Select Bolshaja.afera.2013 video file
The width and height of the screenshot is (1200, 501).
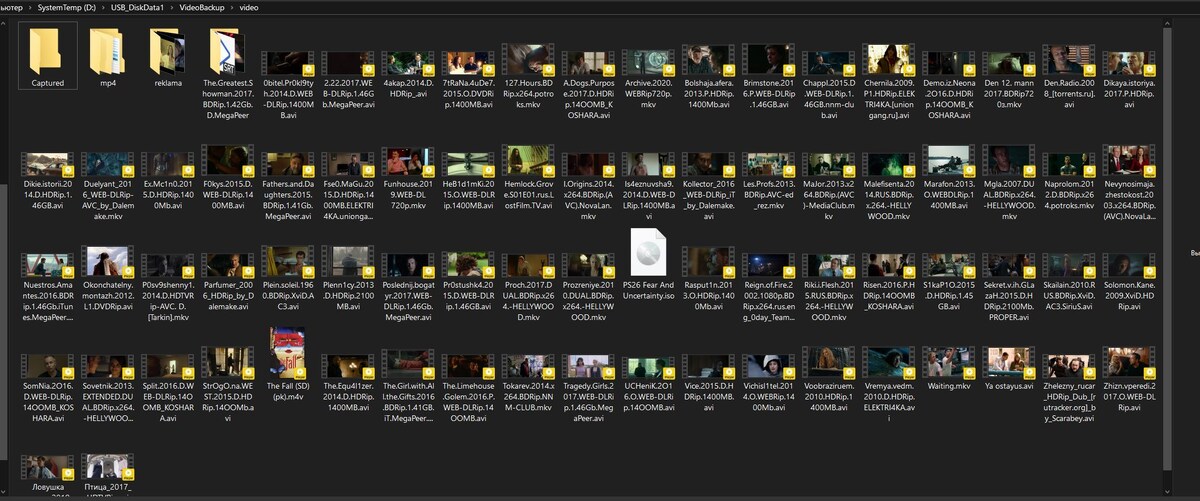point(707,60)
